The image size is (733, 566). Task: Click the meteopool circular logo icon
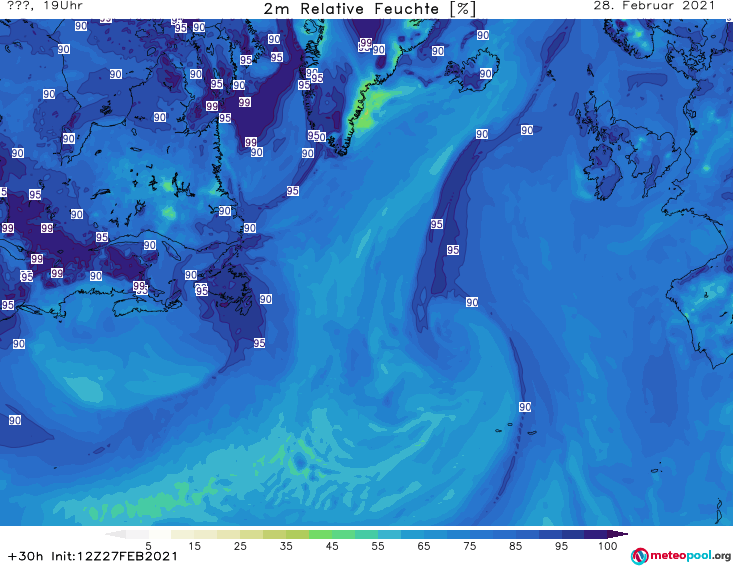(639, 556)
